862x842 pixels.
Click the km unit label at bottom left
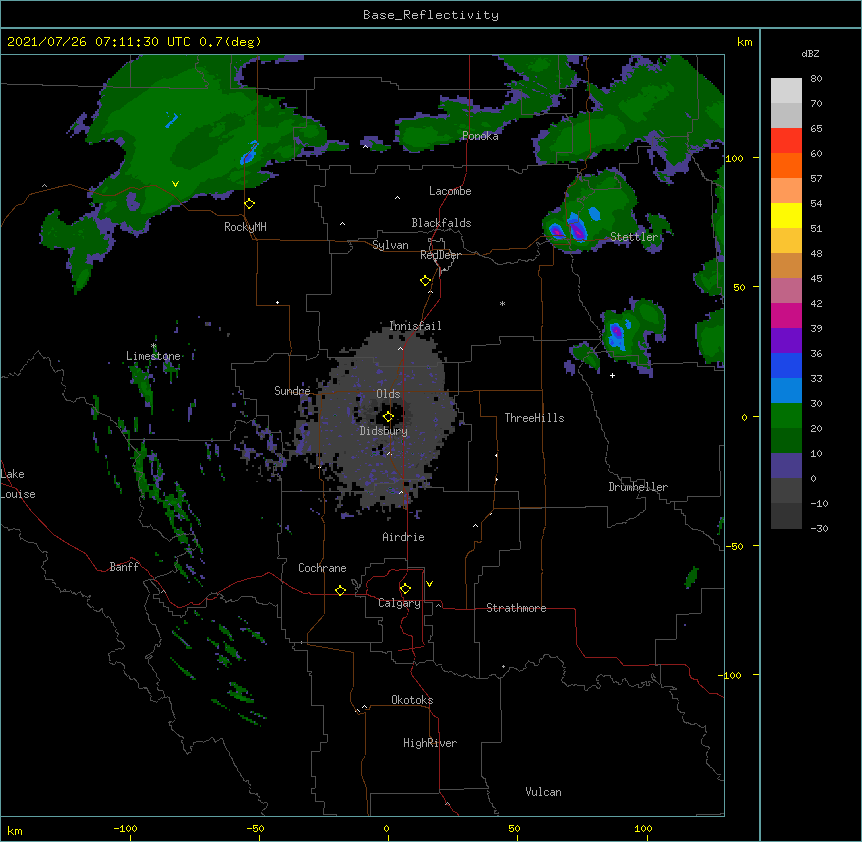15,830
